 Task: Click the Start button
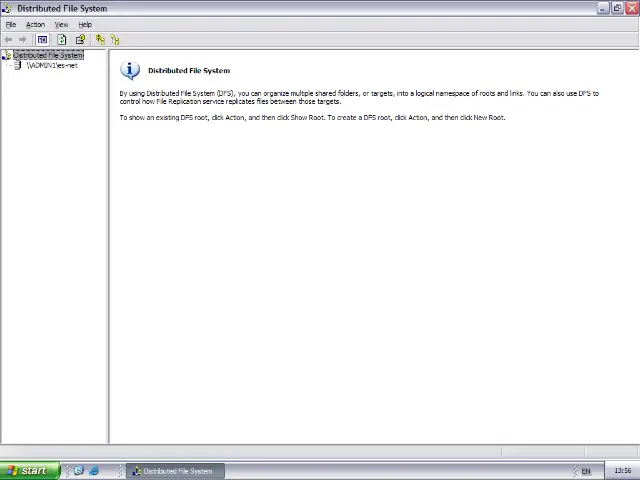[x=25, y=471]
